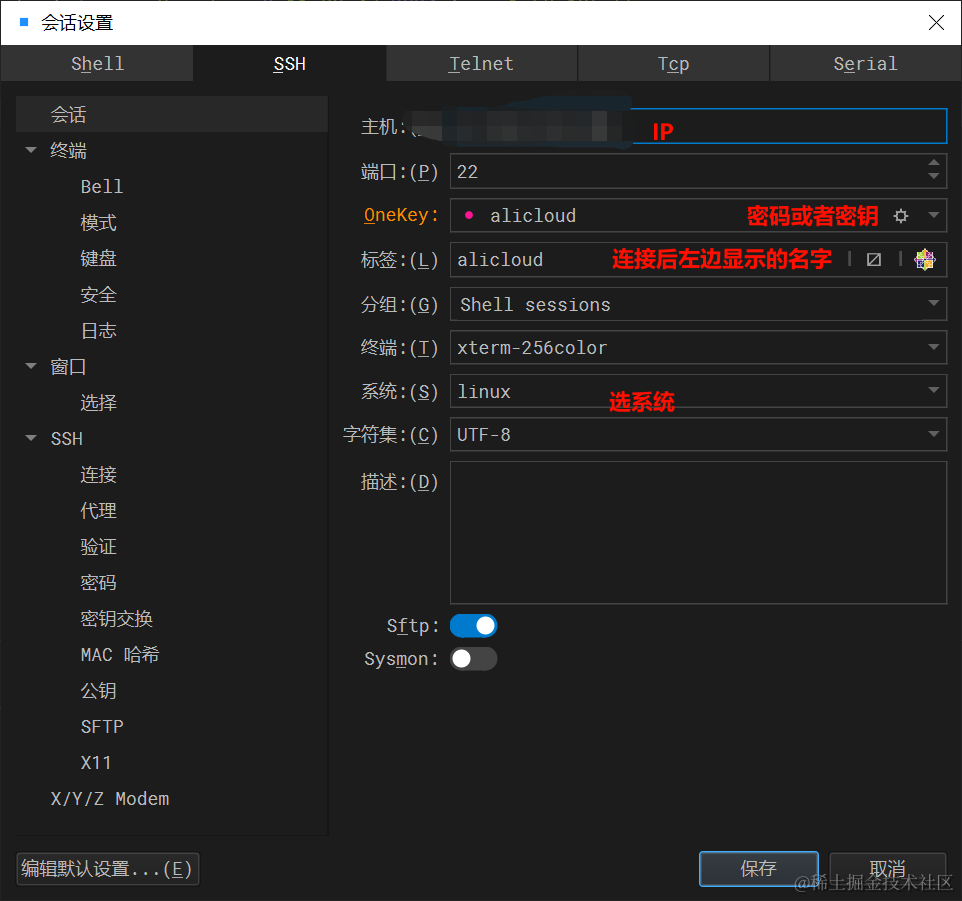Disable the Sftp toggle
The width and height of the screenshot is (962, 901).
pos(473,625)
